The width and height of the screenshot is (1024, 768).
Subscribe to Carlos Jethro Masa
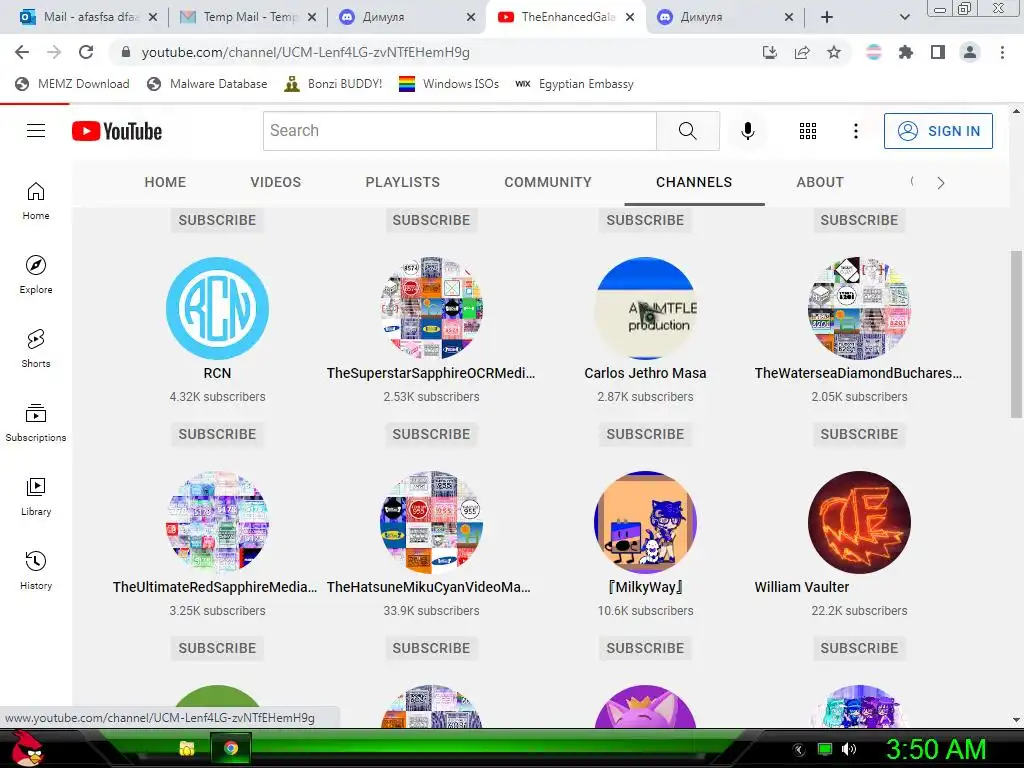click(x=645, y=434)
